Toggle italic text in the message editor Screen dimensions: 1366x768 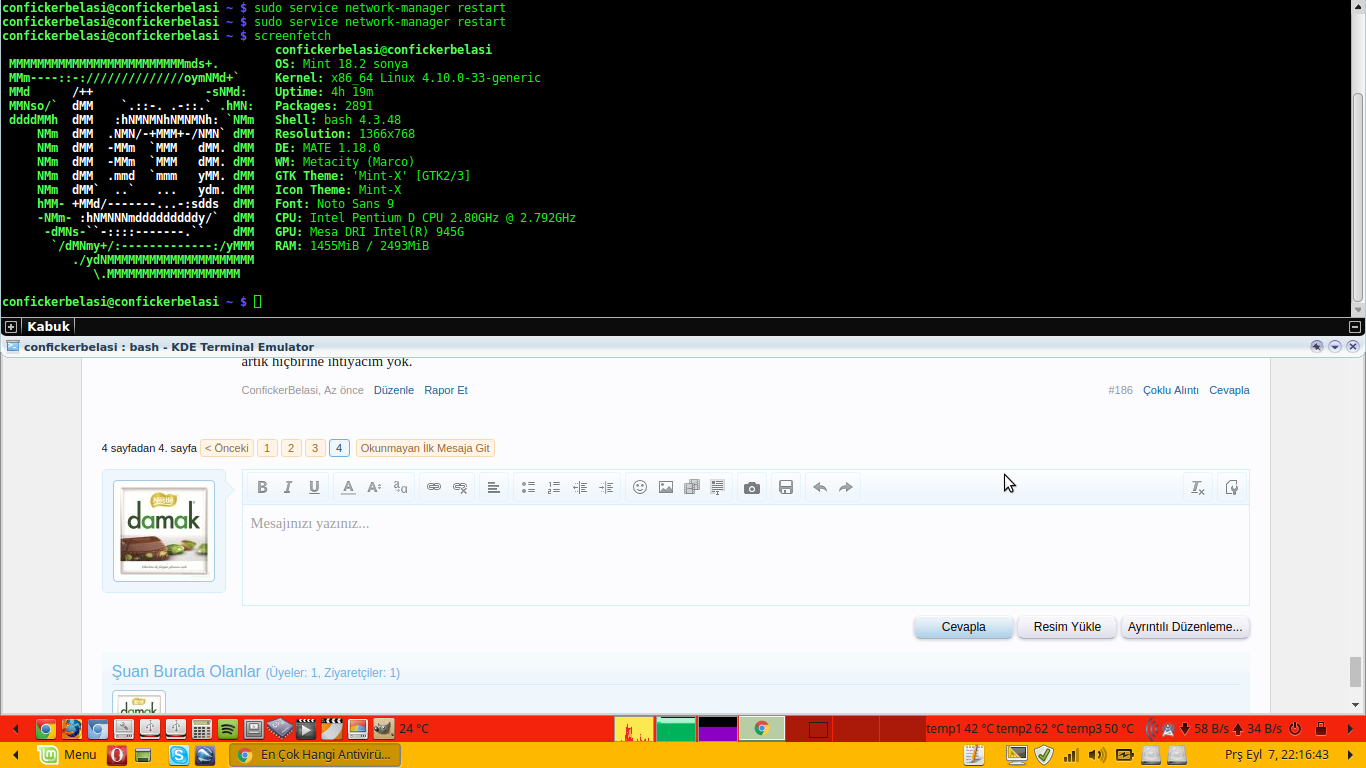tap(288, 487)
